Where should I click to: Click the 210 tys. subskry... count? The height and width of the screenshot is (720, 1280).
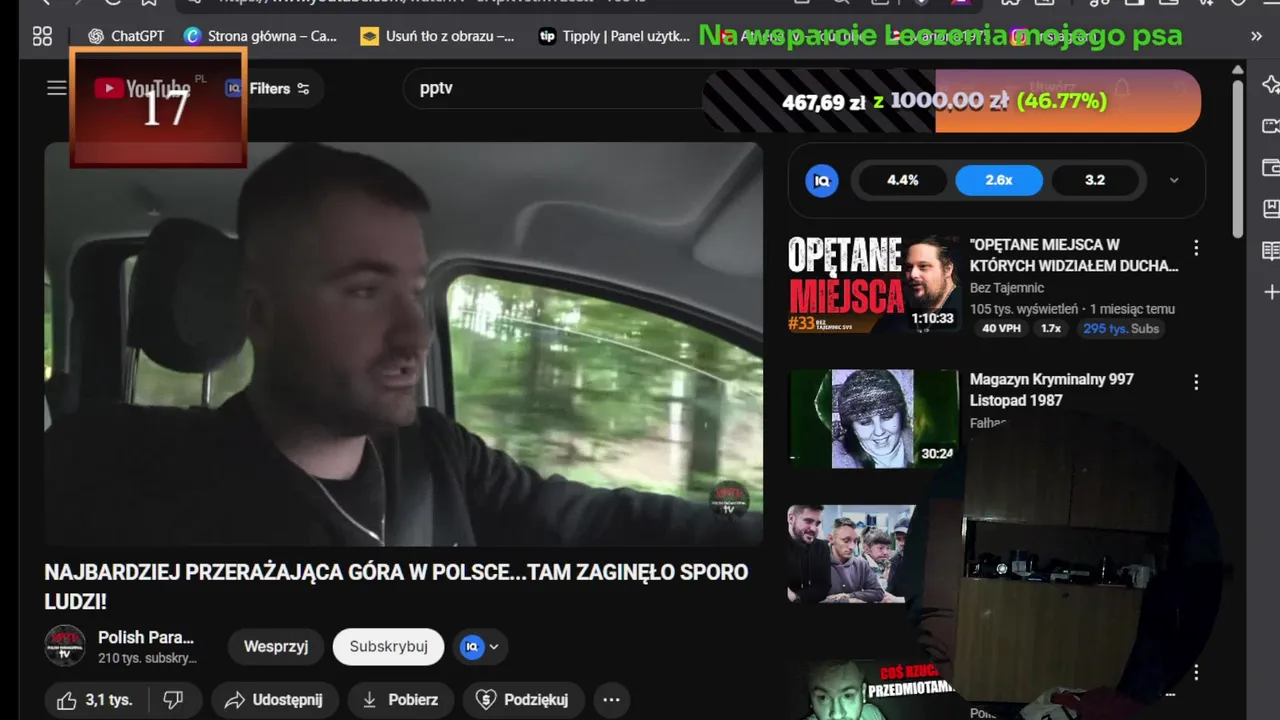point(147,658)
